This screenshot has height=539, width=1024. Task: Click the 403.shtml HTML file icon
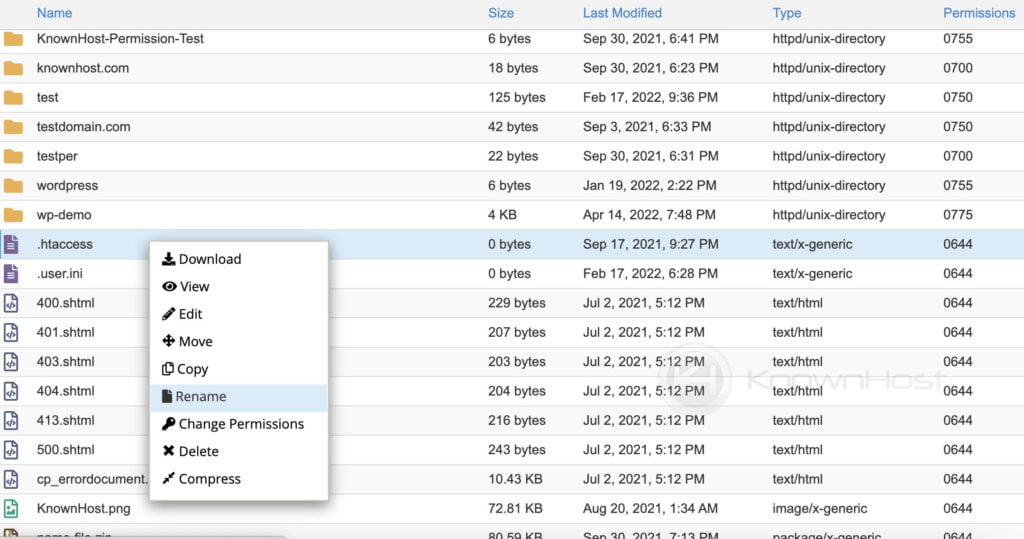[x=11, y=362]
